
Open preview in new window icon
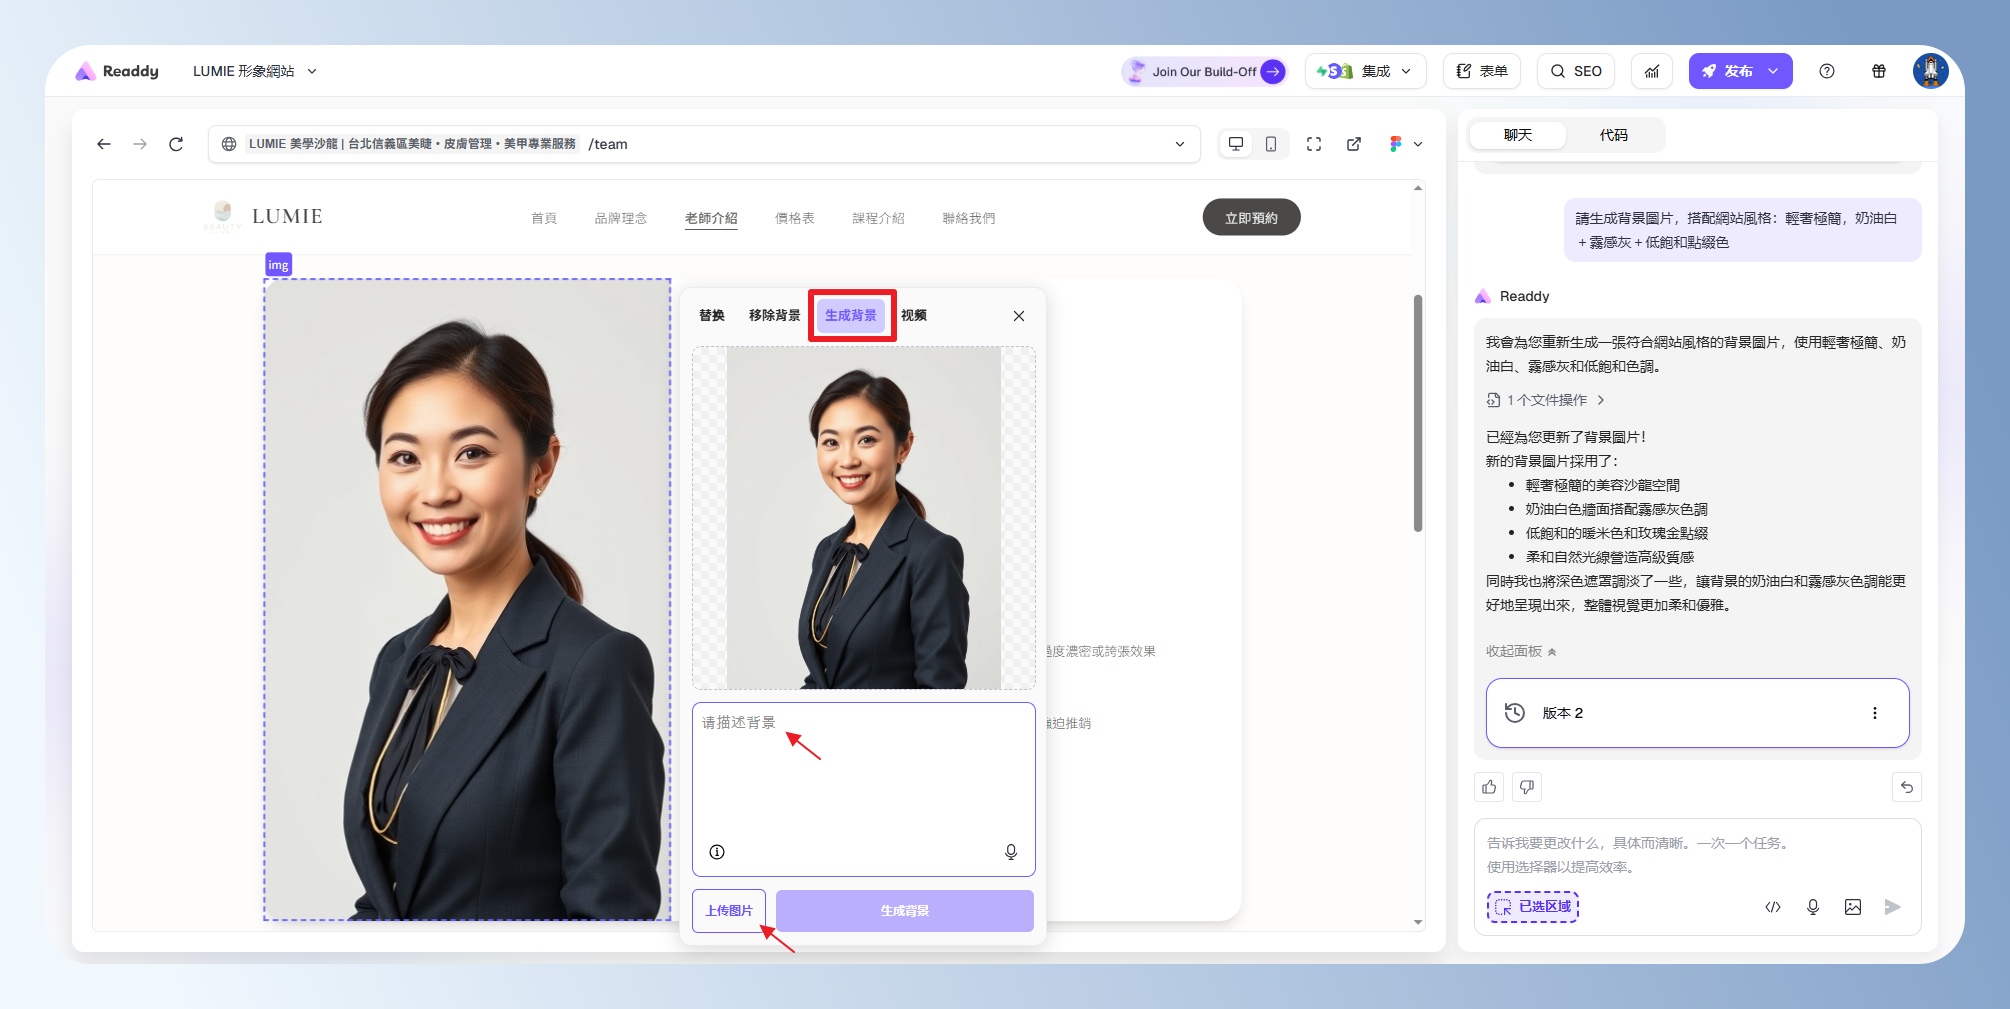1354,144
